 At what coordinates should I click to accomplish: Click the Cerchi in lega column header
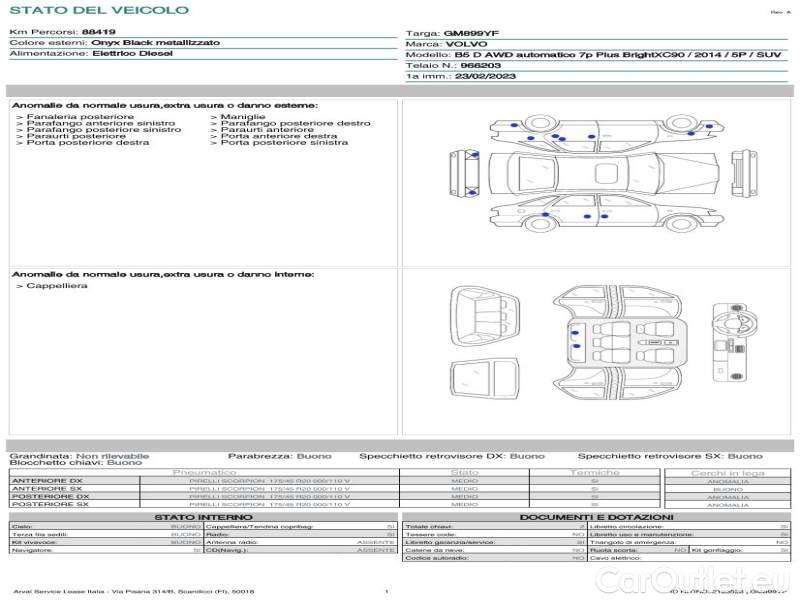[727, 472]
